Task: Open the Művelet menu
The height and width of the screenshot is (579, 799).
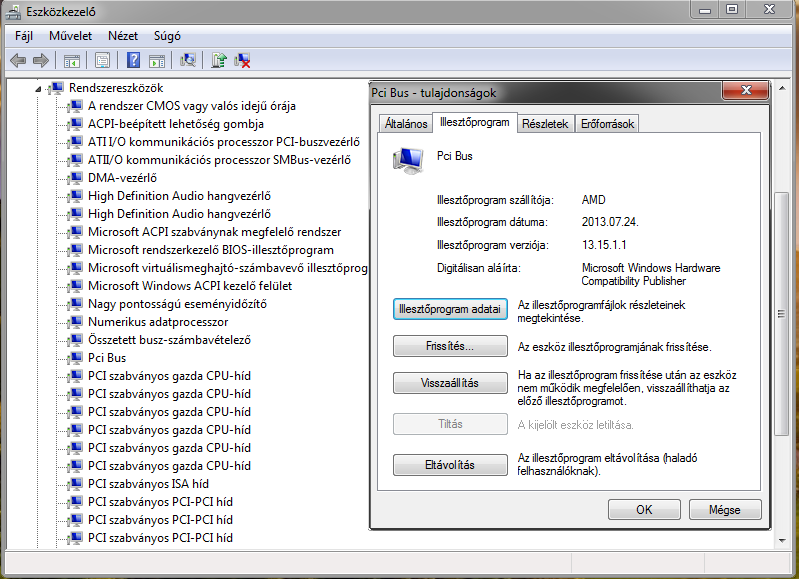Action: tap(70, 36)
